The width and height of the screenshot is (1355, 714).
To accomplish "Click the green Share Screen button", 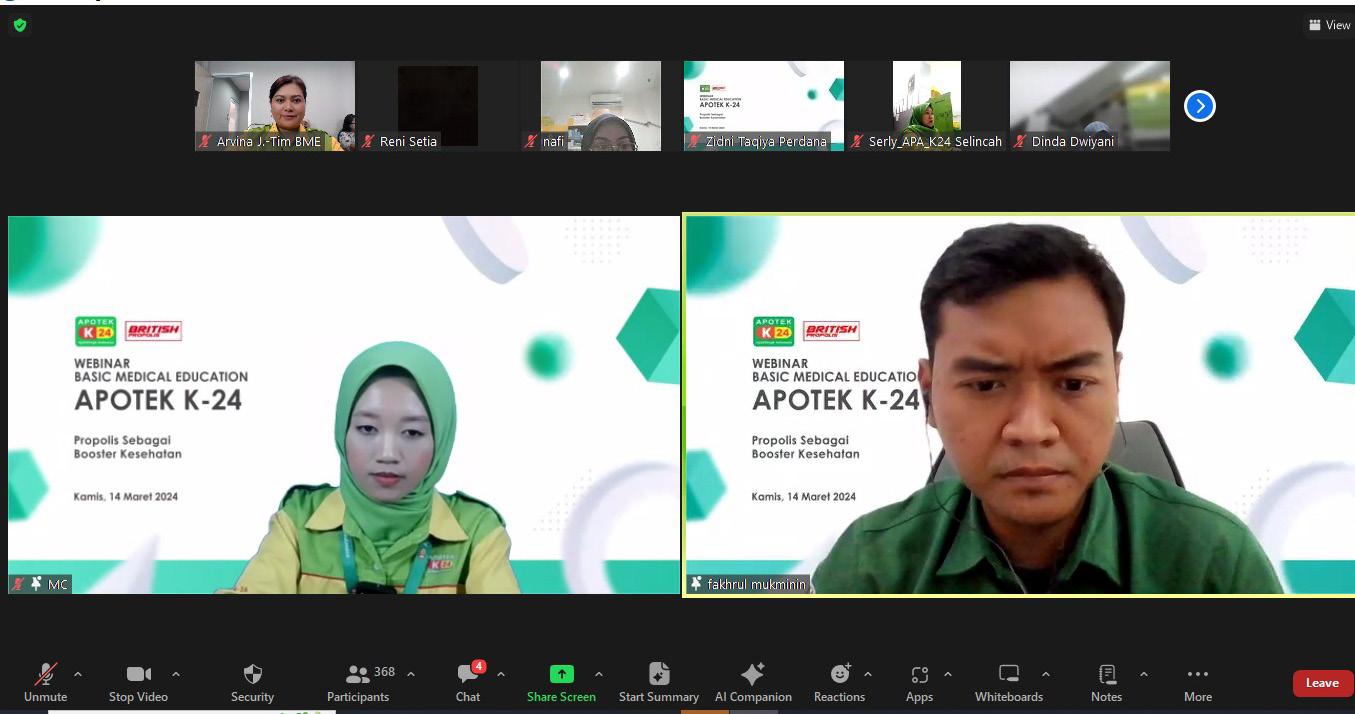I will click(561, 683).
